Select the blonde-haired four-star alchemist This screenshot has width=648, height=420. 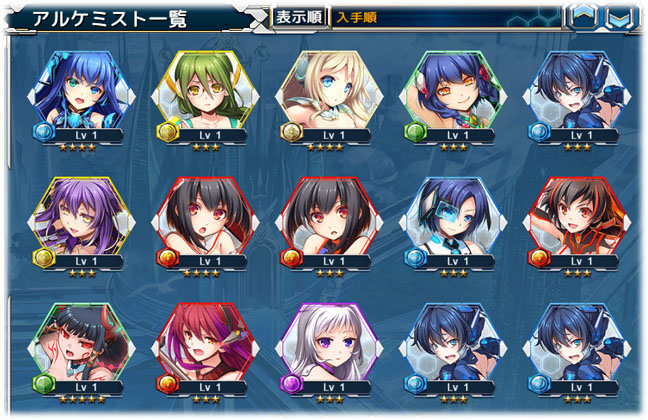[329, 91]
